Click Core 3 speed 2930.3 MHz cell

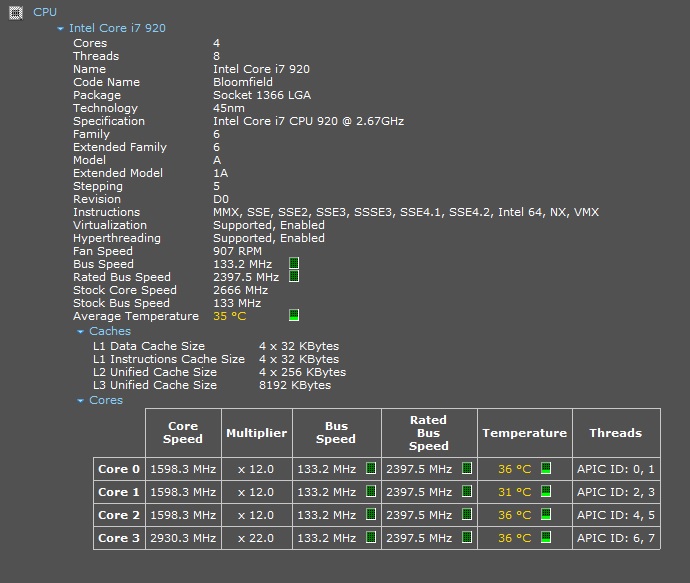click(x=183, y=538)
